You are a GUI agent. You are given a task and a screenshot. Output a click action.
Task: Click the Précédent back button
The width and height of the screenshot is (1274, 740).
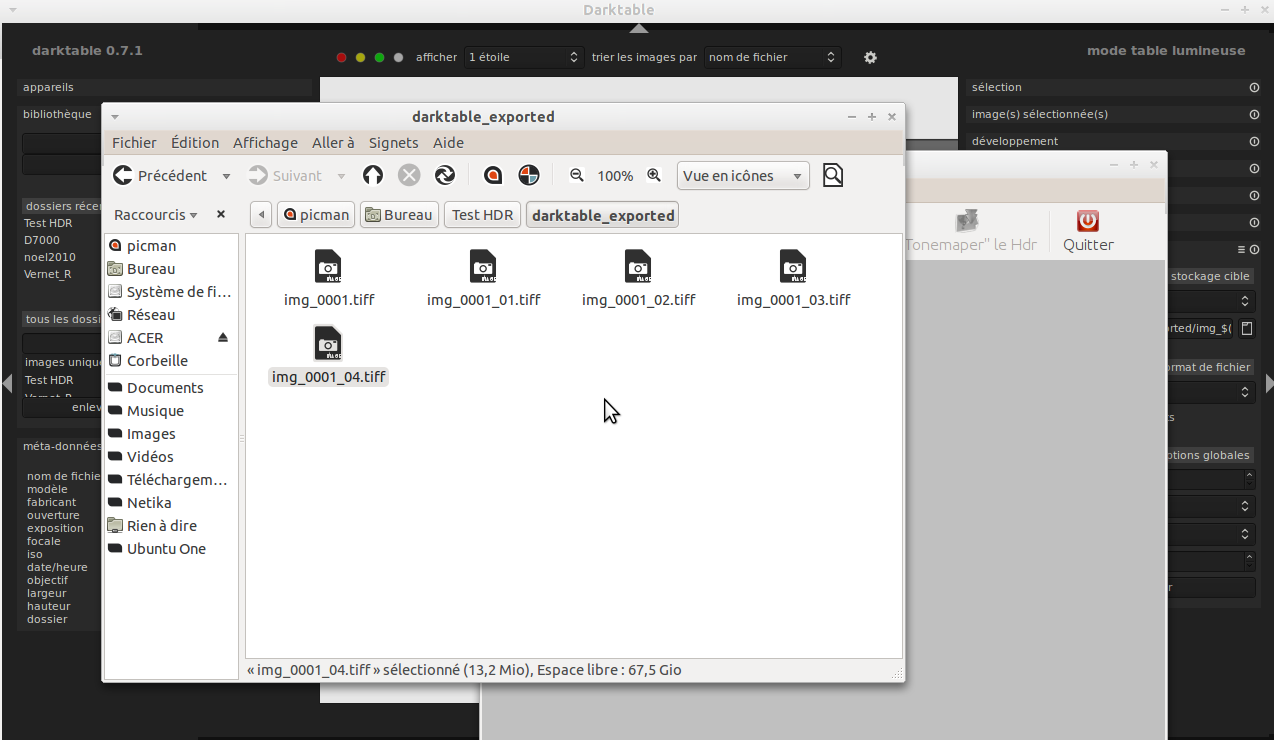160,175
